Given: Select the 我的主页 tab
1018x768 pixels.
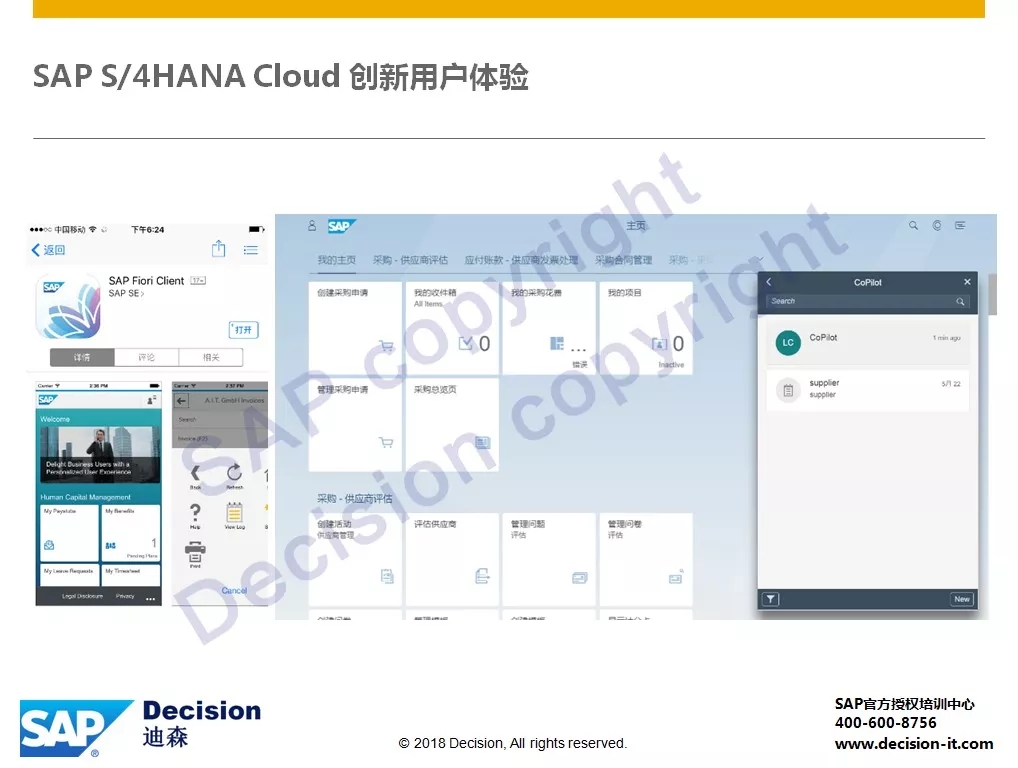Looking at the screenshot, I should pos(336,260).
